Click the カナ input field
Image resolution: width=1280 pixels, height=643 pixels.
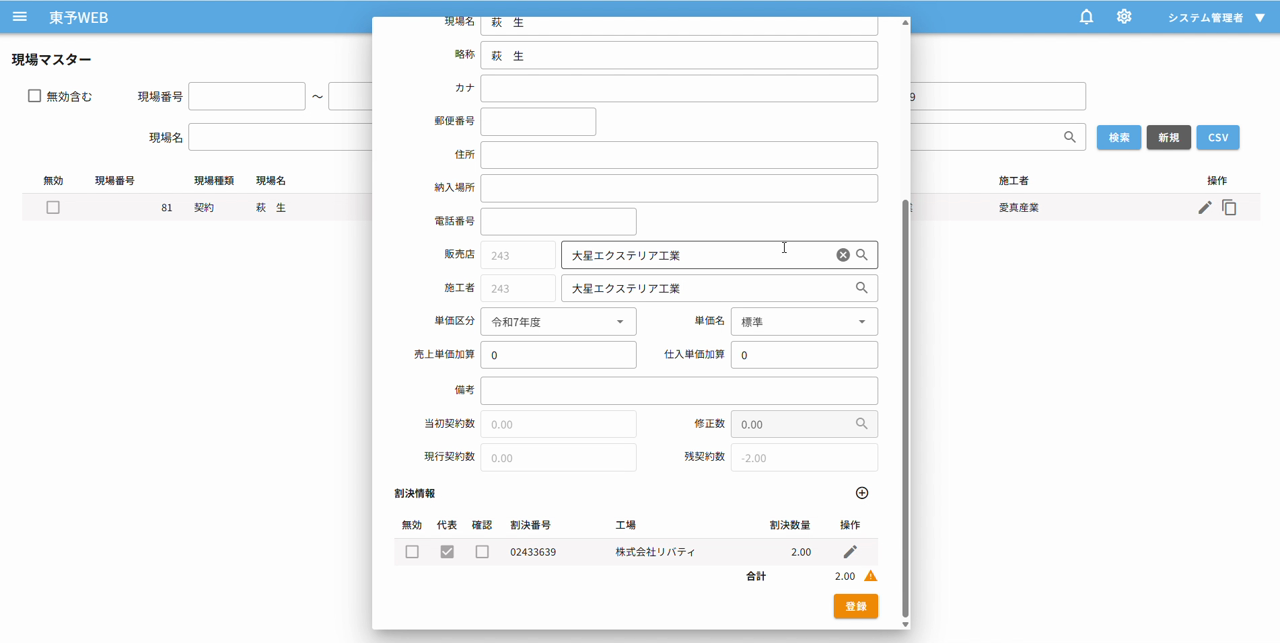point(679,88)
